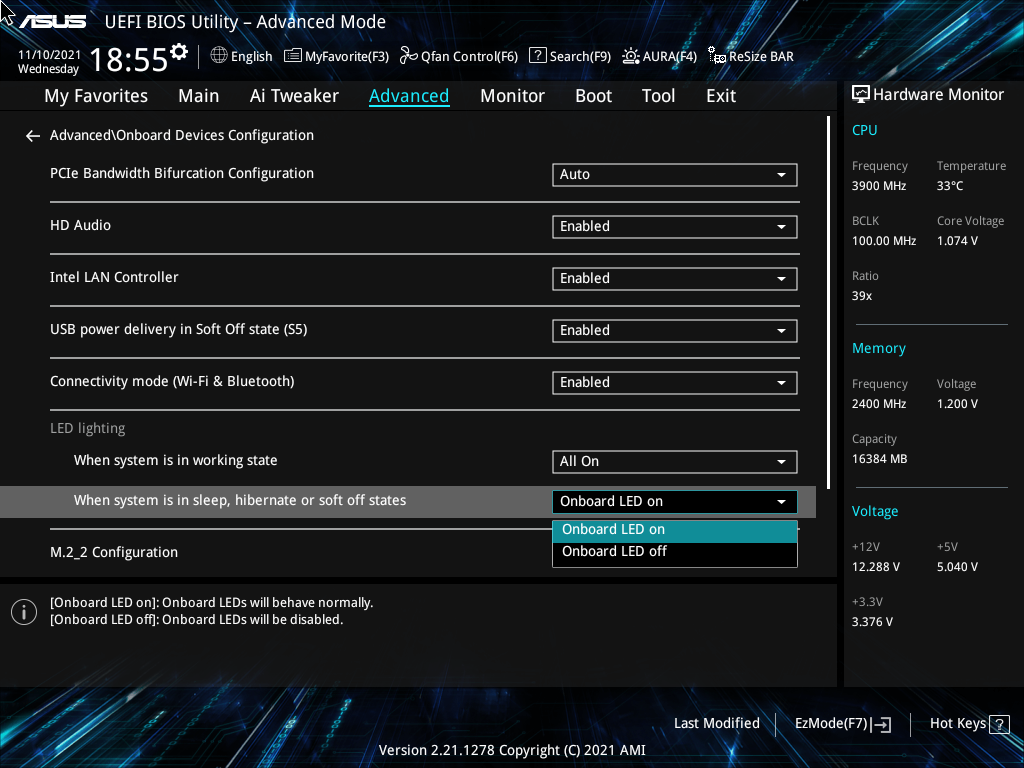Choose Onboard LED on option
1024x768 pixels.
(675, 530)
